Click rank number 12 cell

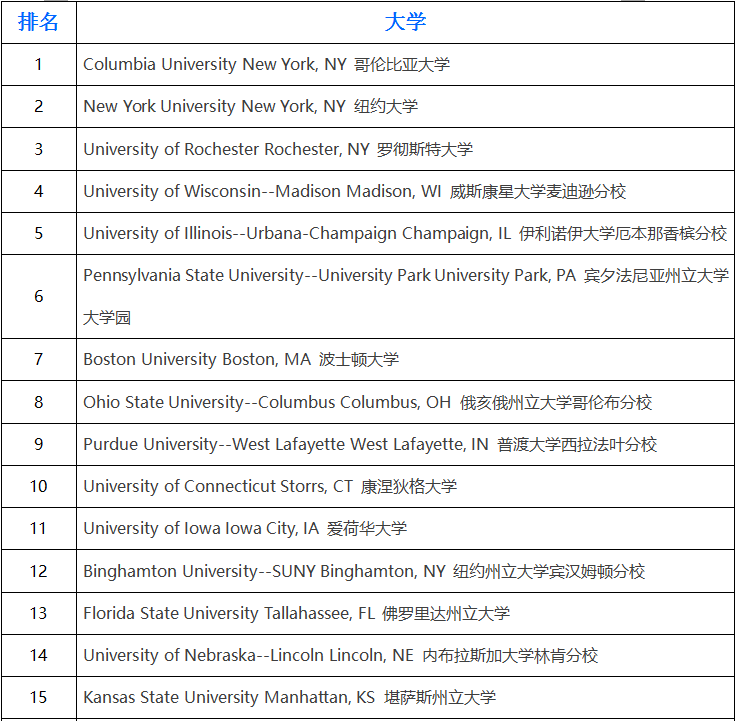click(38, 571)
